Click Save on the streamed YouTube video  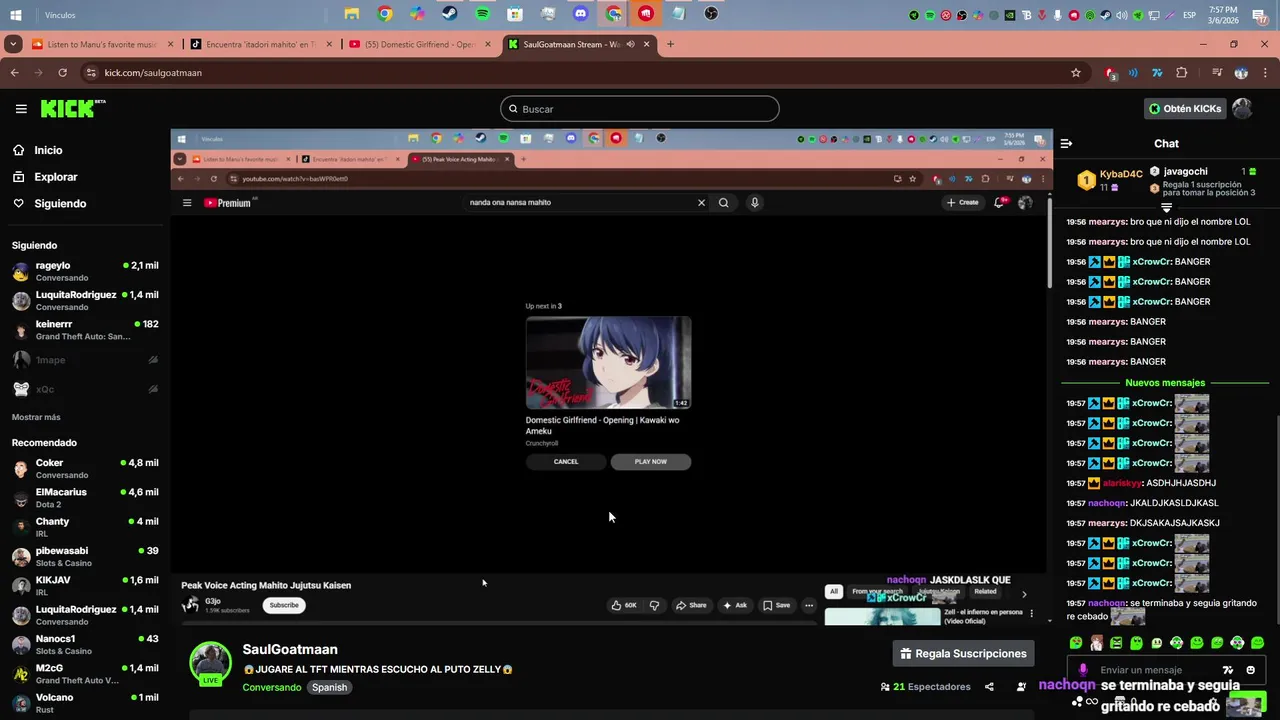(776, 605)
